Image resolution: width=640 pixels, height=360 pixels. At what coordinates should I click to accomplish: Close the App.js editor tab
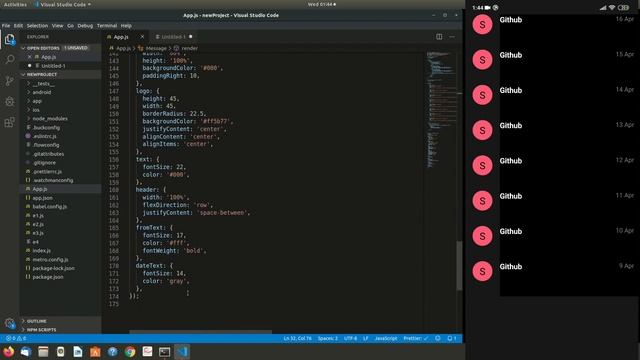(142, 37)
